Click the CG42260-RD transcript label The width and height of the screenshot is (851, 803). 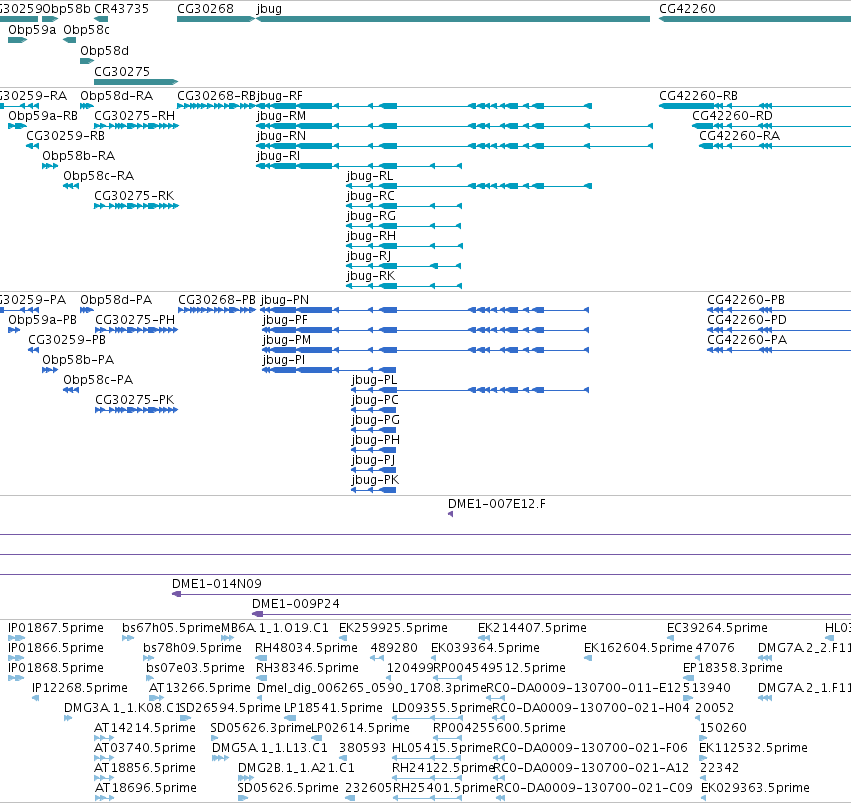pyautogui.click(x=732, y=116)
